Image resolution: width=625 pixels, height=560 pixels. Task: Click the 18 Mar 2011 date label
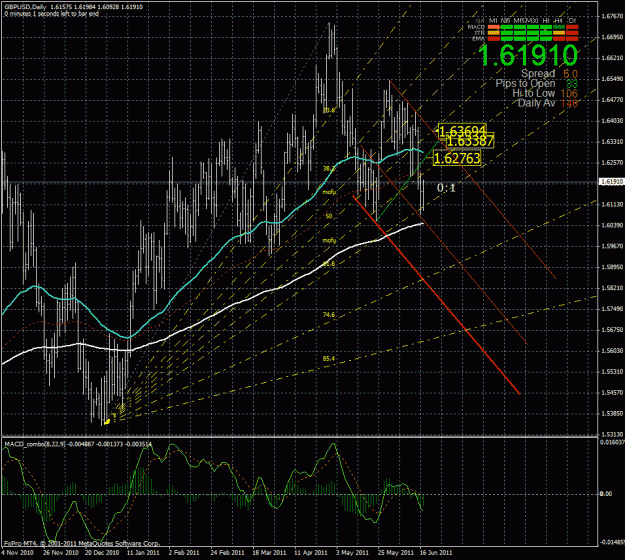pyautogui.click(x=269, y=553)
